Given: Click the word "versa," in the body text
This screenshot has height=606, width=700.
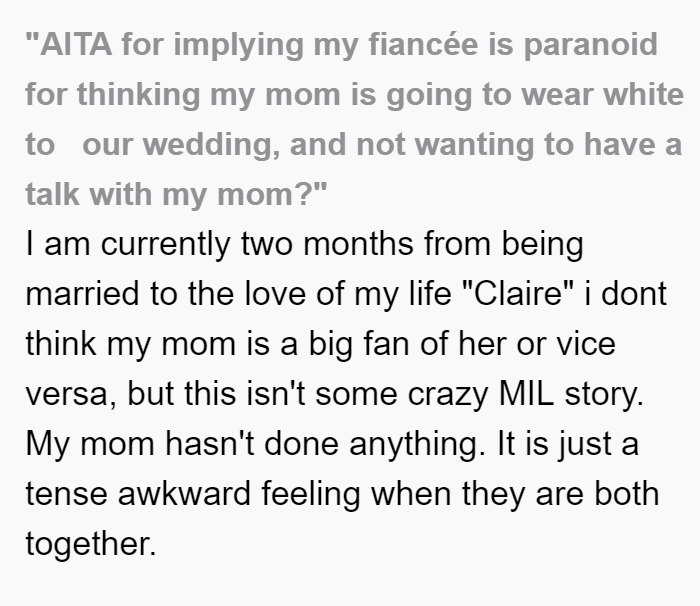Looking at the screenshot, I should pos(71,395).
